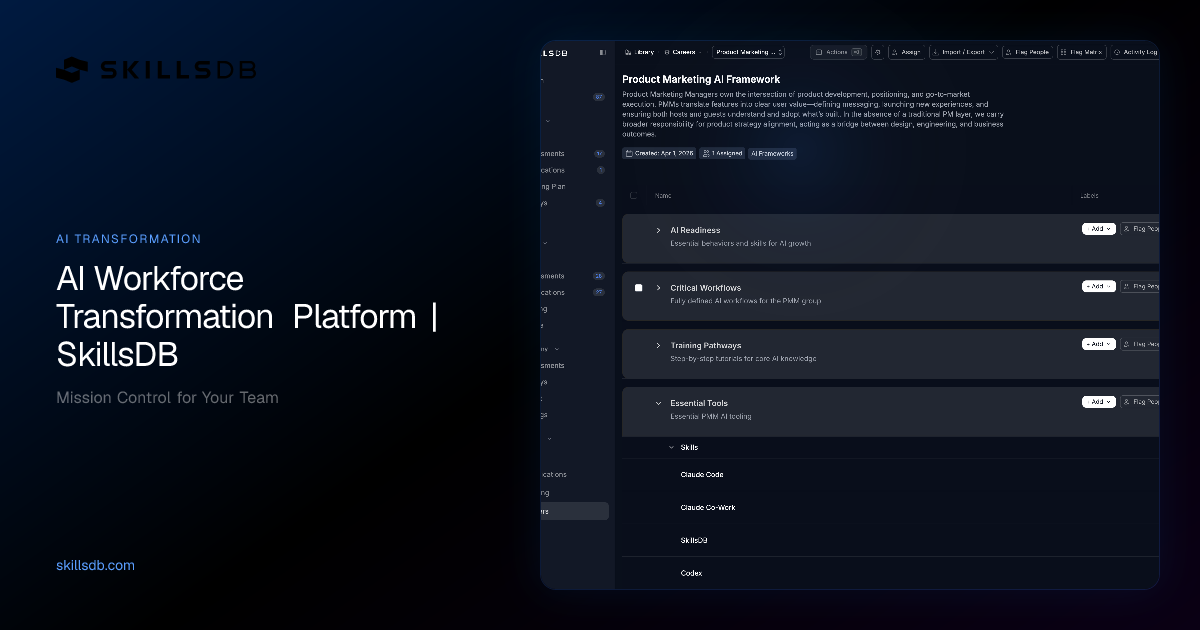Open the Library breadcrumb
This screenshot has width=1200, height=630.
(639, 52)
